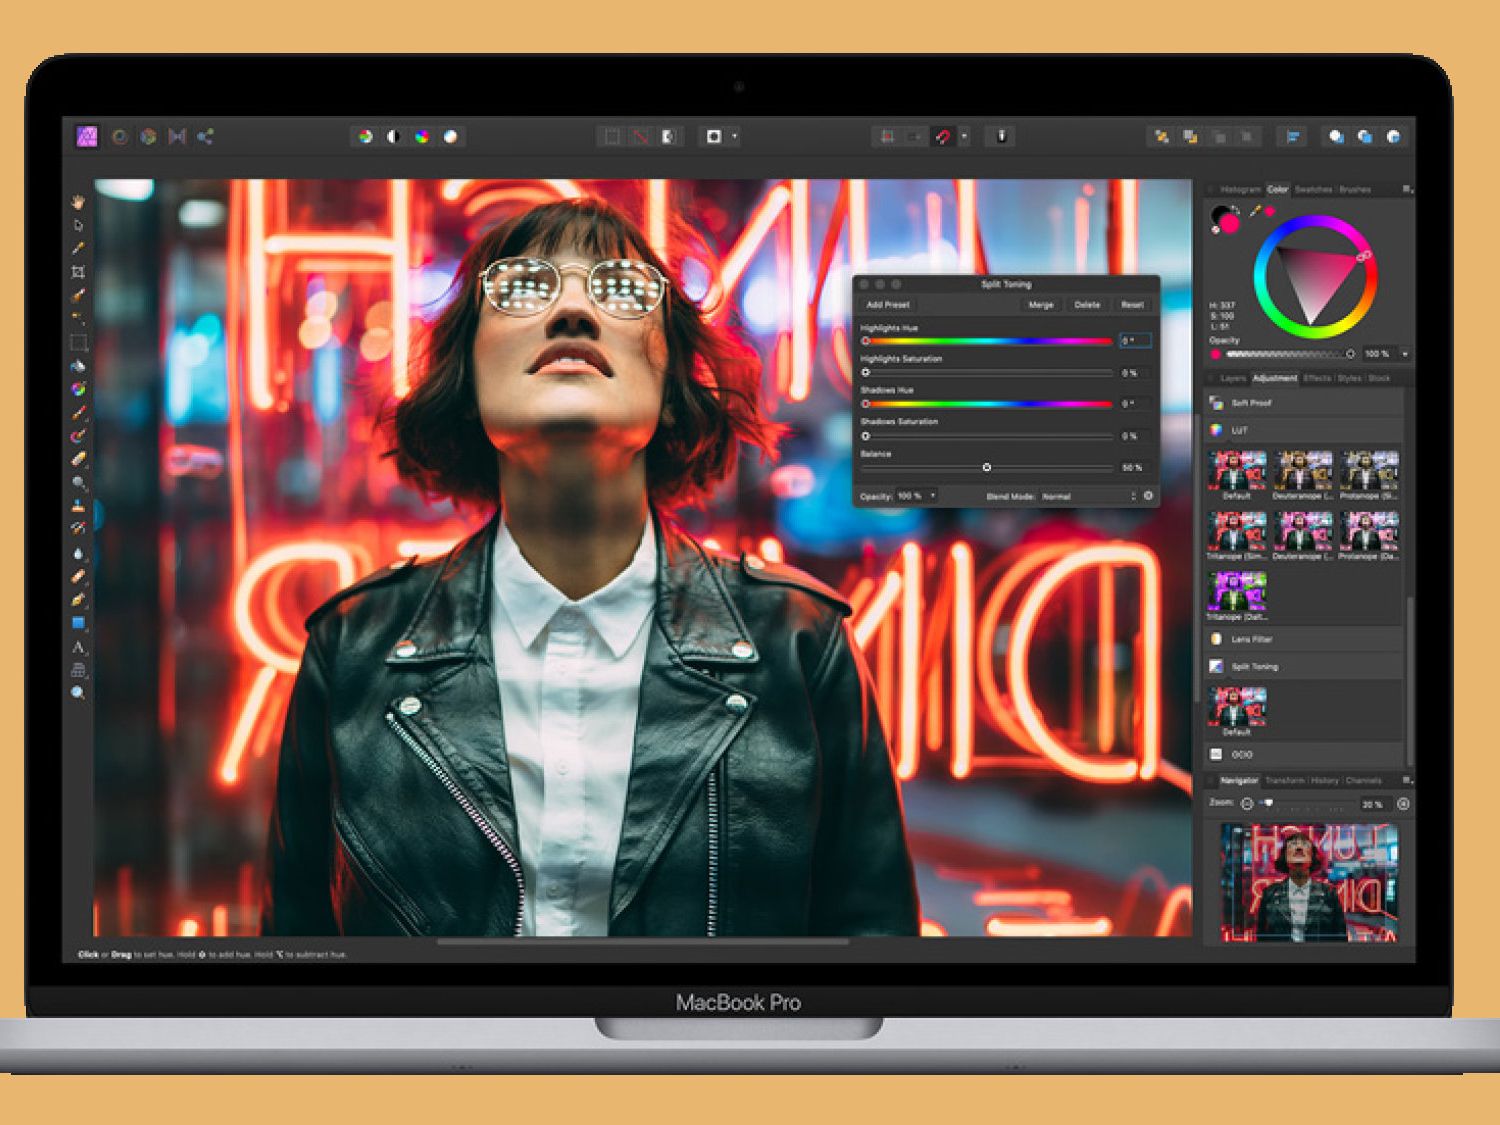
Task: Select the Mesh Warp tool
Action: click(78, 670)
